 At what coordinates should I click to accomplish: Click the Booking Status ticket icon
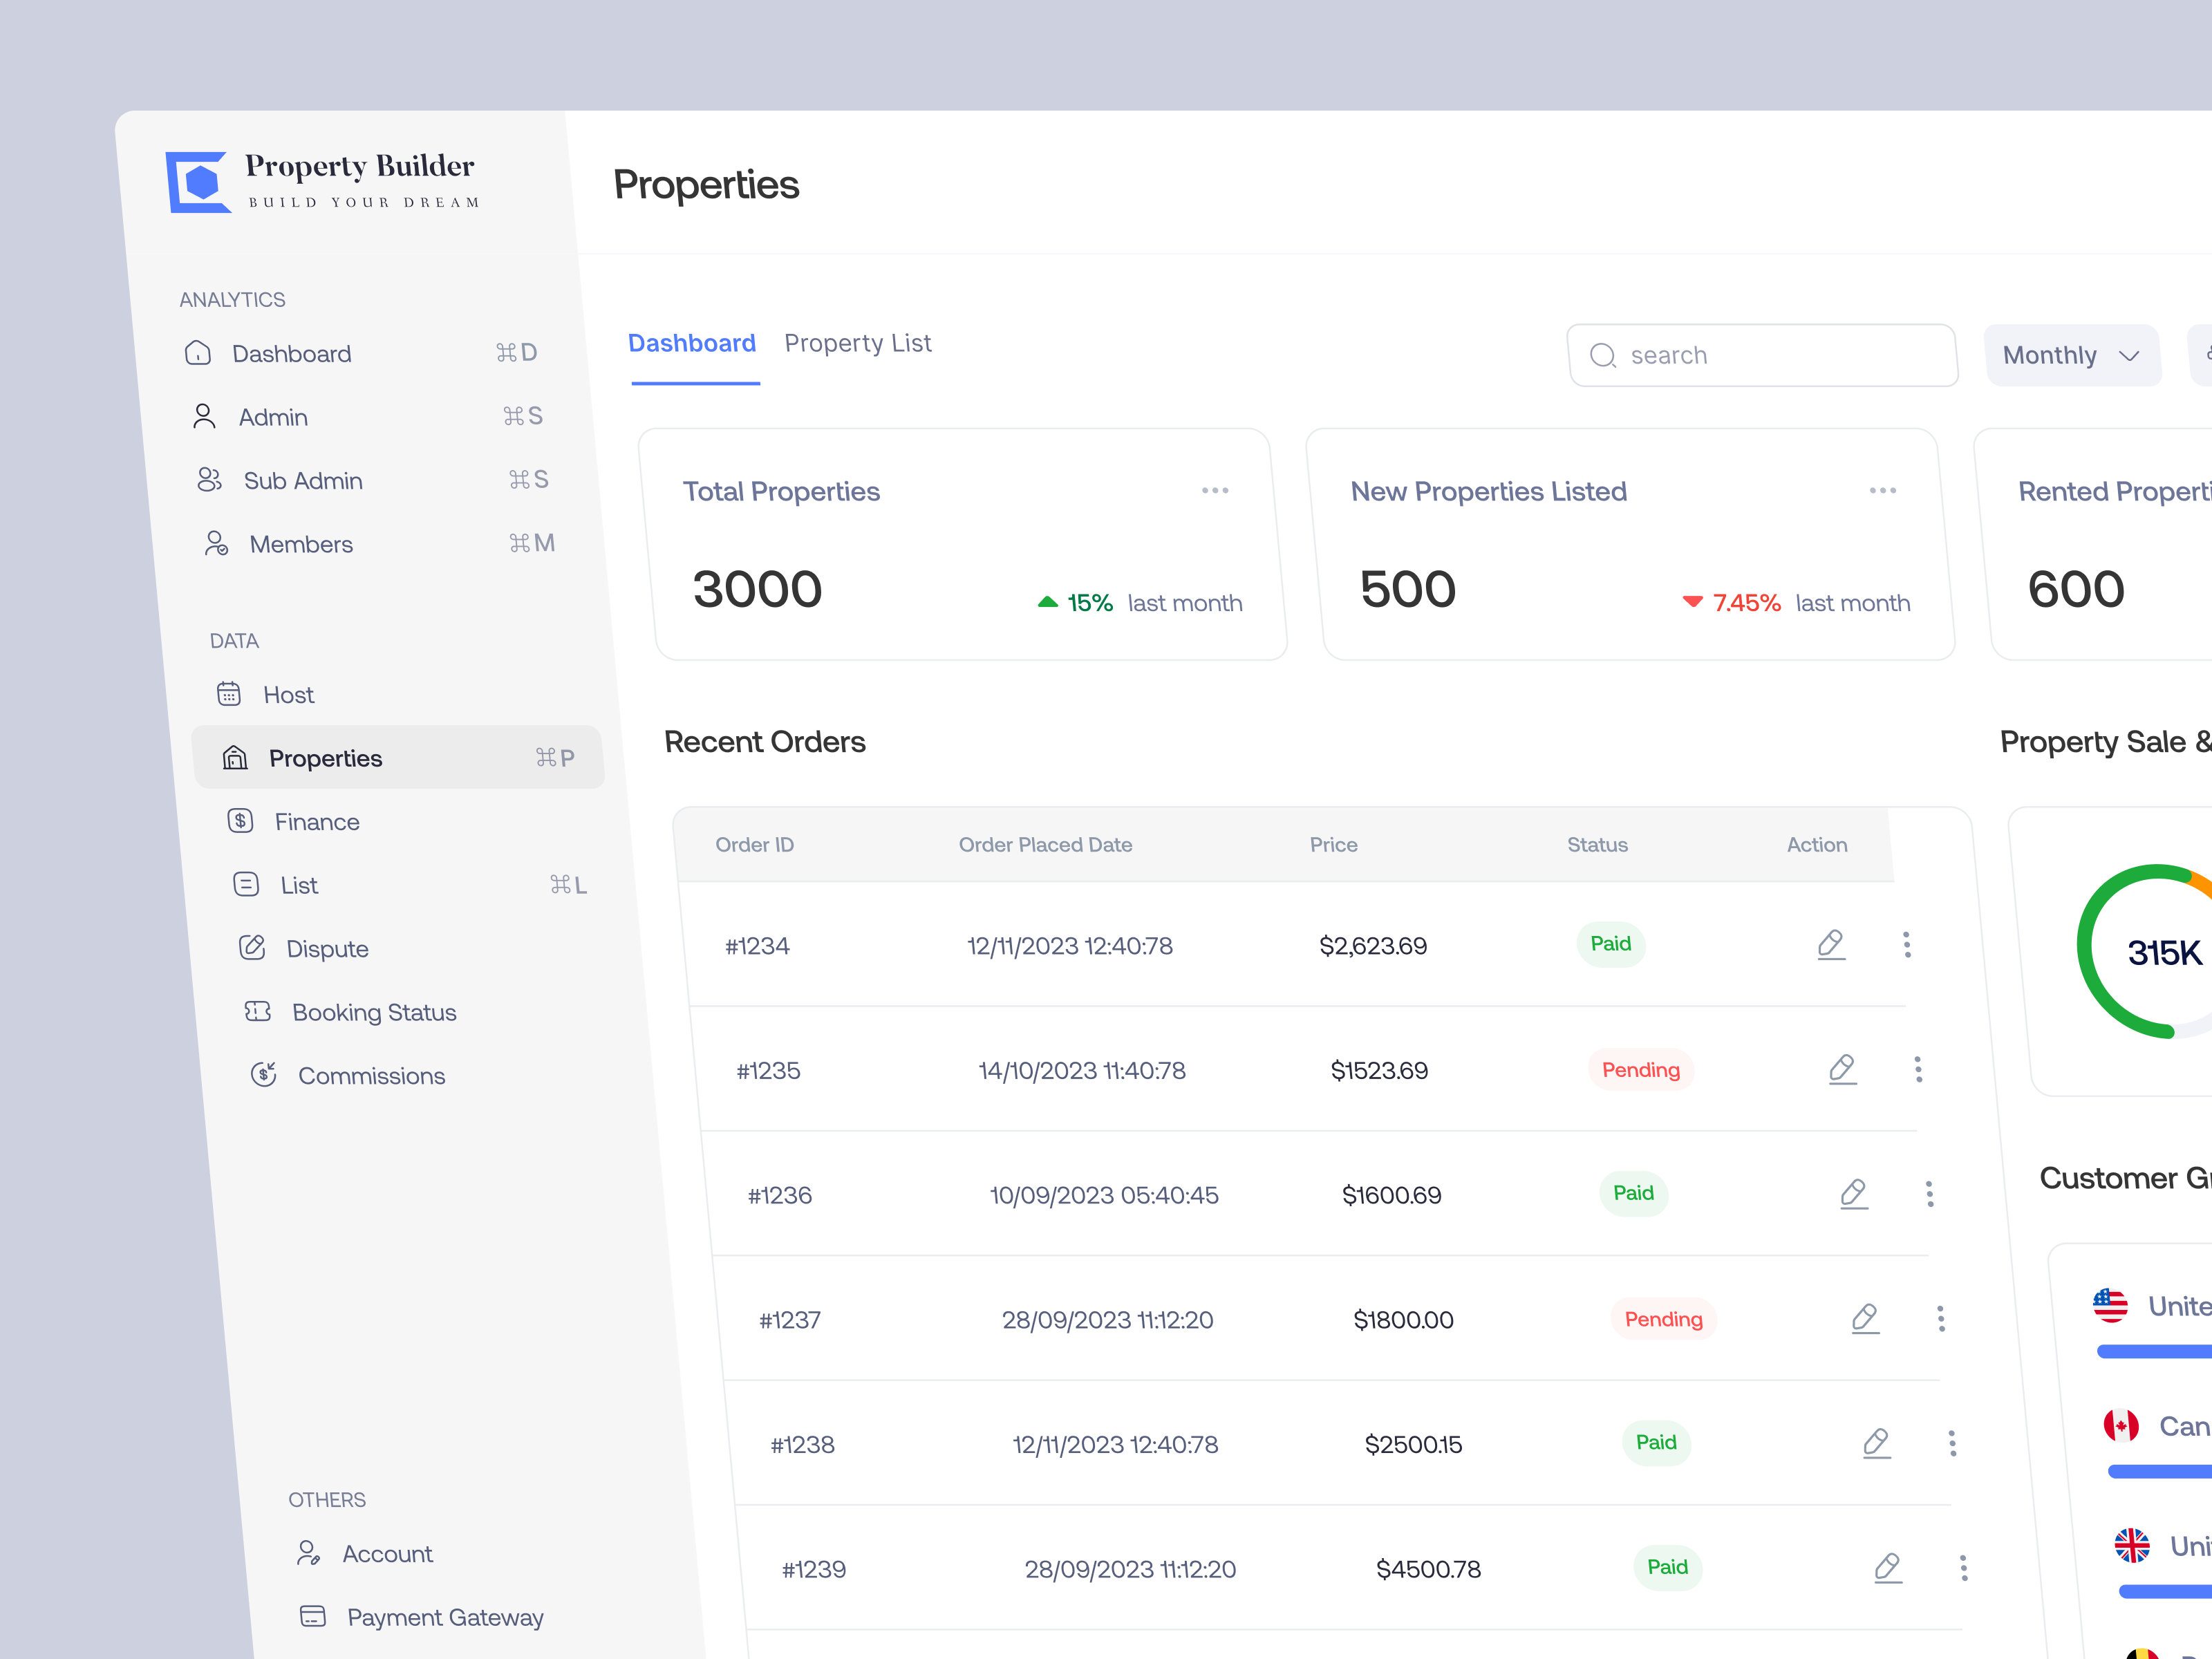(x=257, y=1012)
